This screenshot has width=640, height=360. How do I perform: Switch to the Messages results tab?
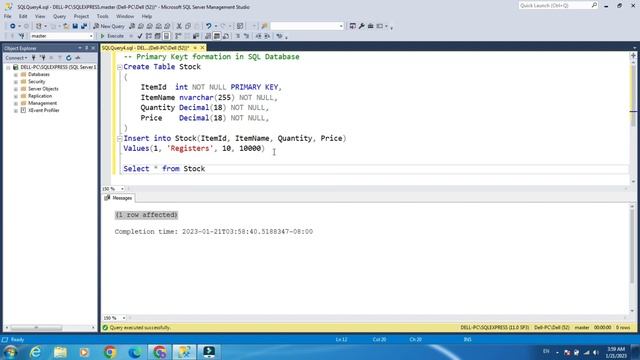[118, 198]
